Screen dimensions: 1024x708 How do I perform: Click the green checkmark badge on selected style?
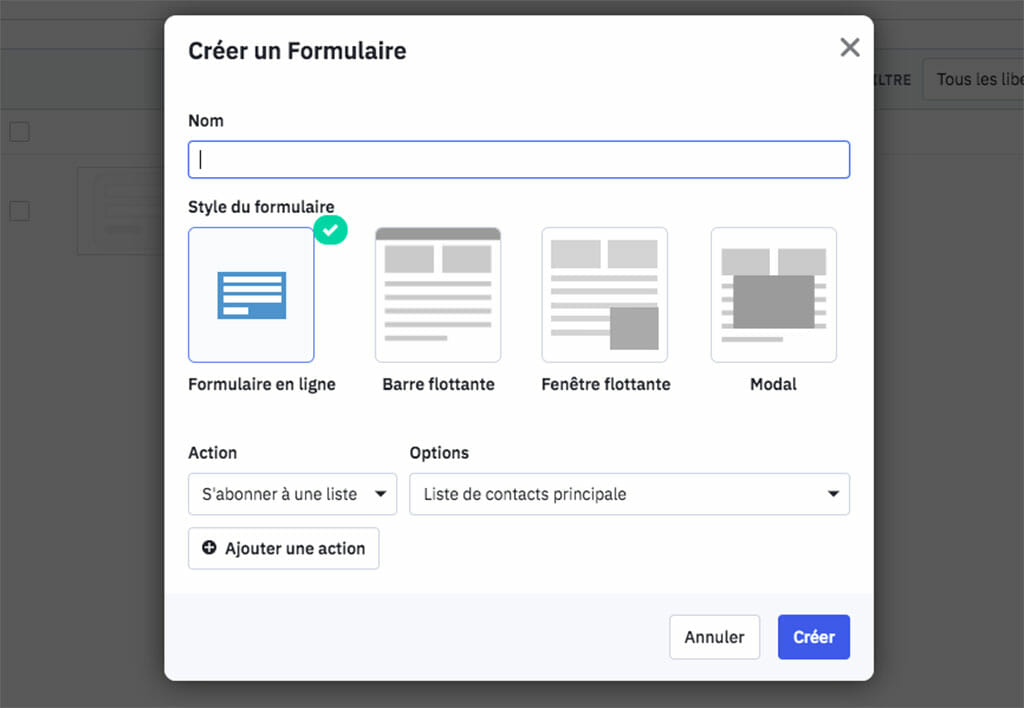[330, 230]
